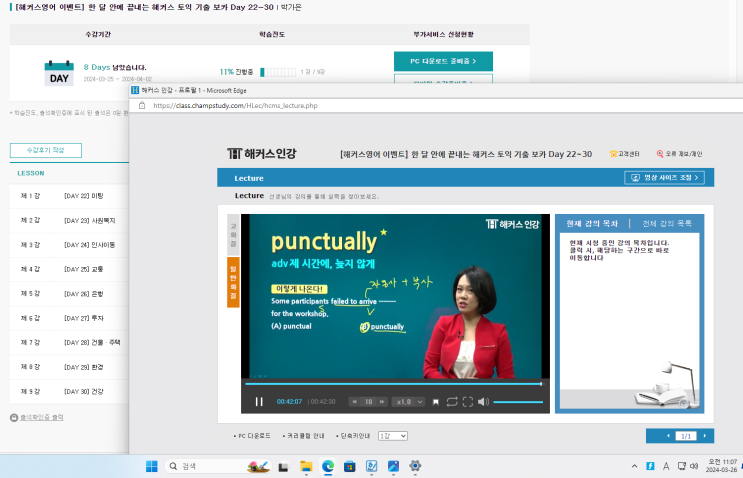
Task: Click the LESSON tab header
Action: (31, 173)
